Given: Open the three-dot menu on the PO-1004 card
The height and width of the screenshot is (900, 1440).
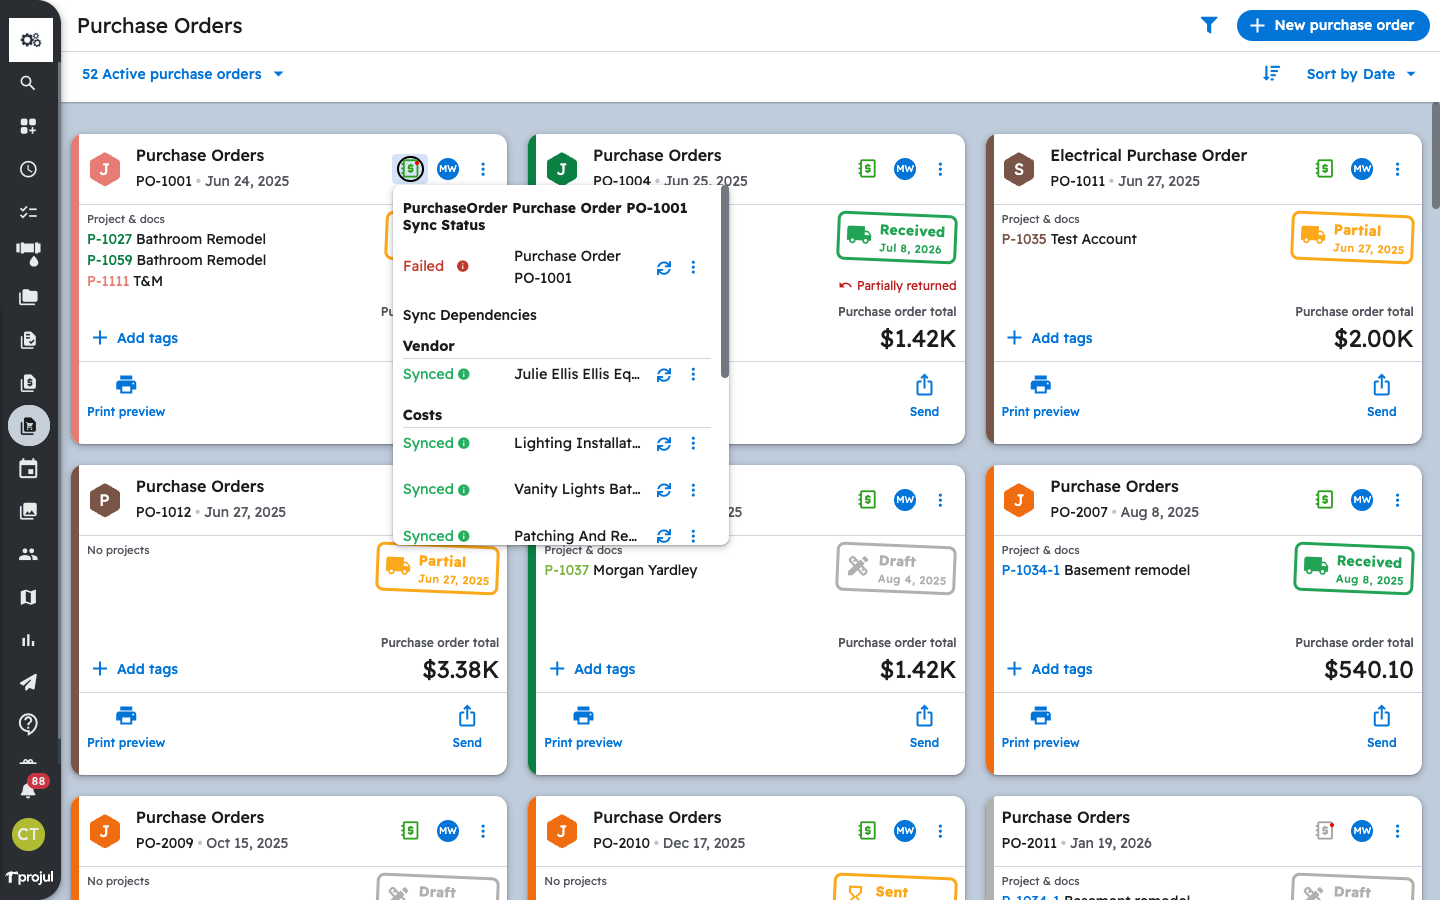Looking at the screenshot, I should [x=940, y=169].
